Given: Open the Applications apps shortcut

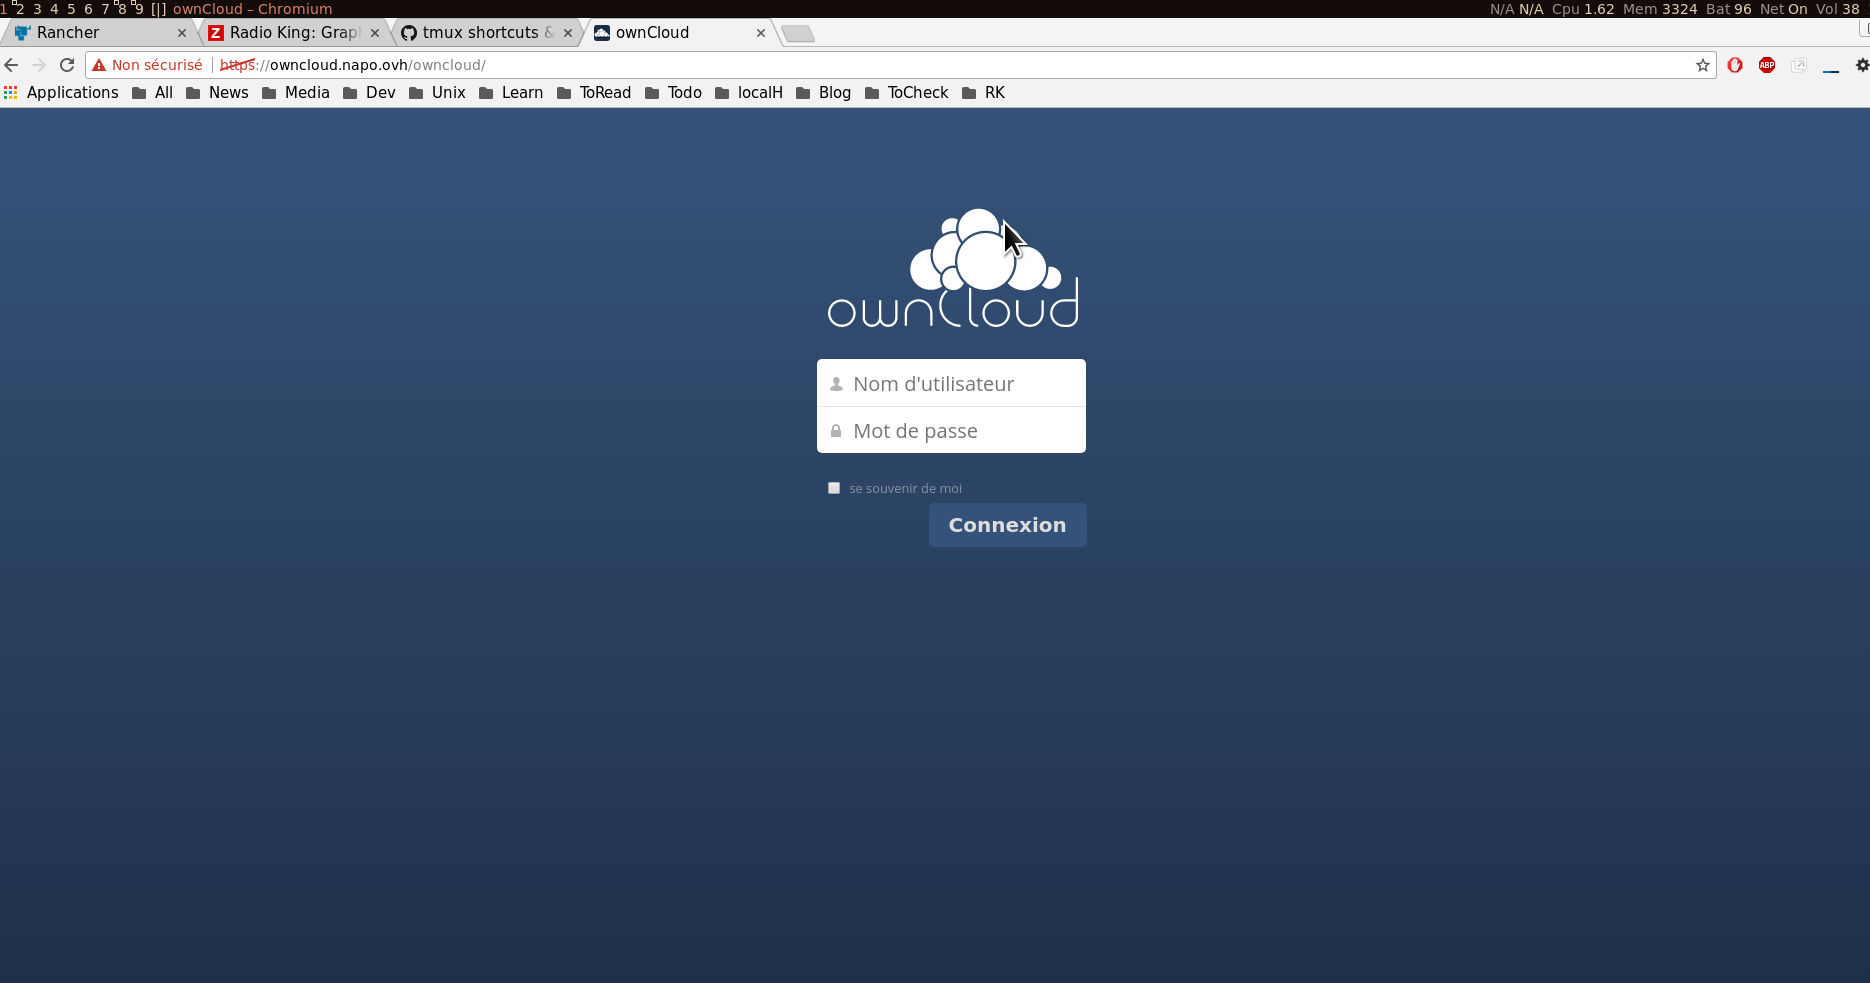Looking at the screenshot, I should (x=61, y=93).
